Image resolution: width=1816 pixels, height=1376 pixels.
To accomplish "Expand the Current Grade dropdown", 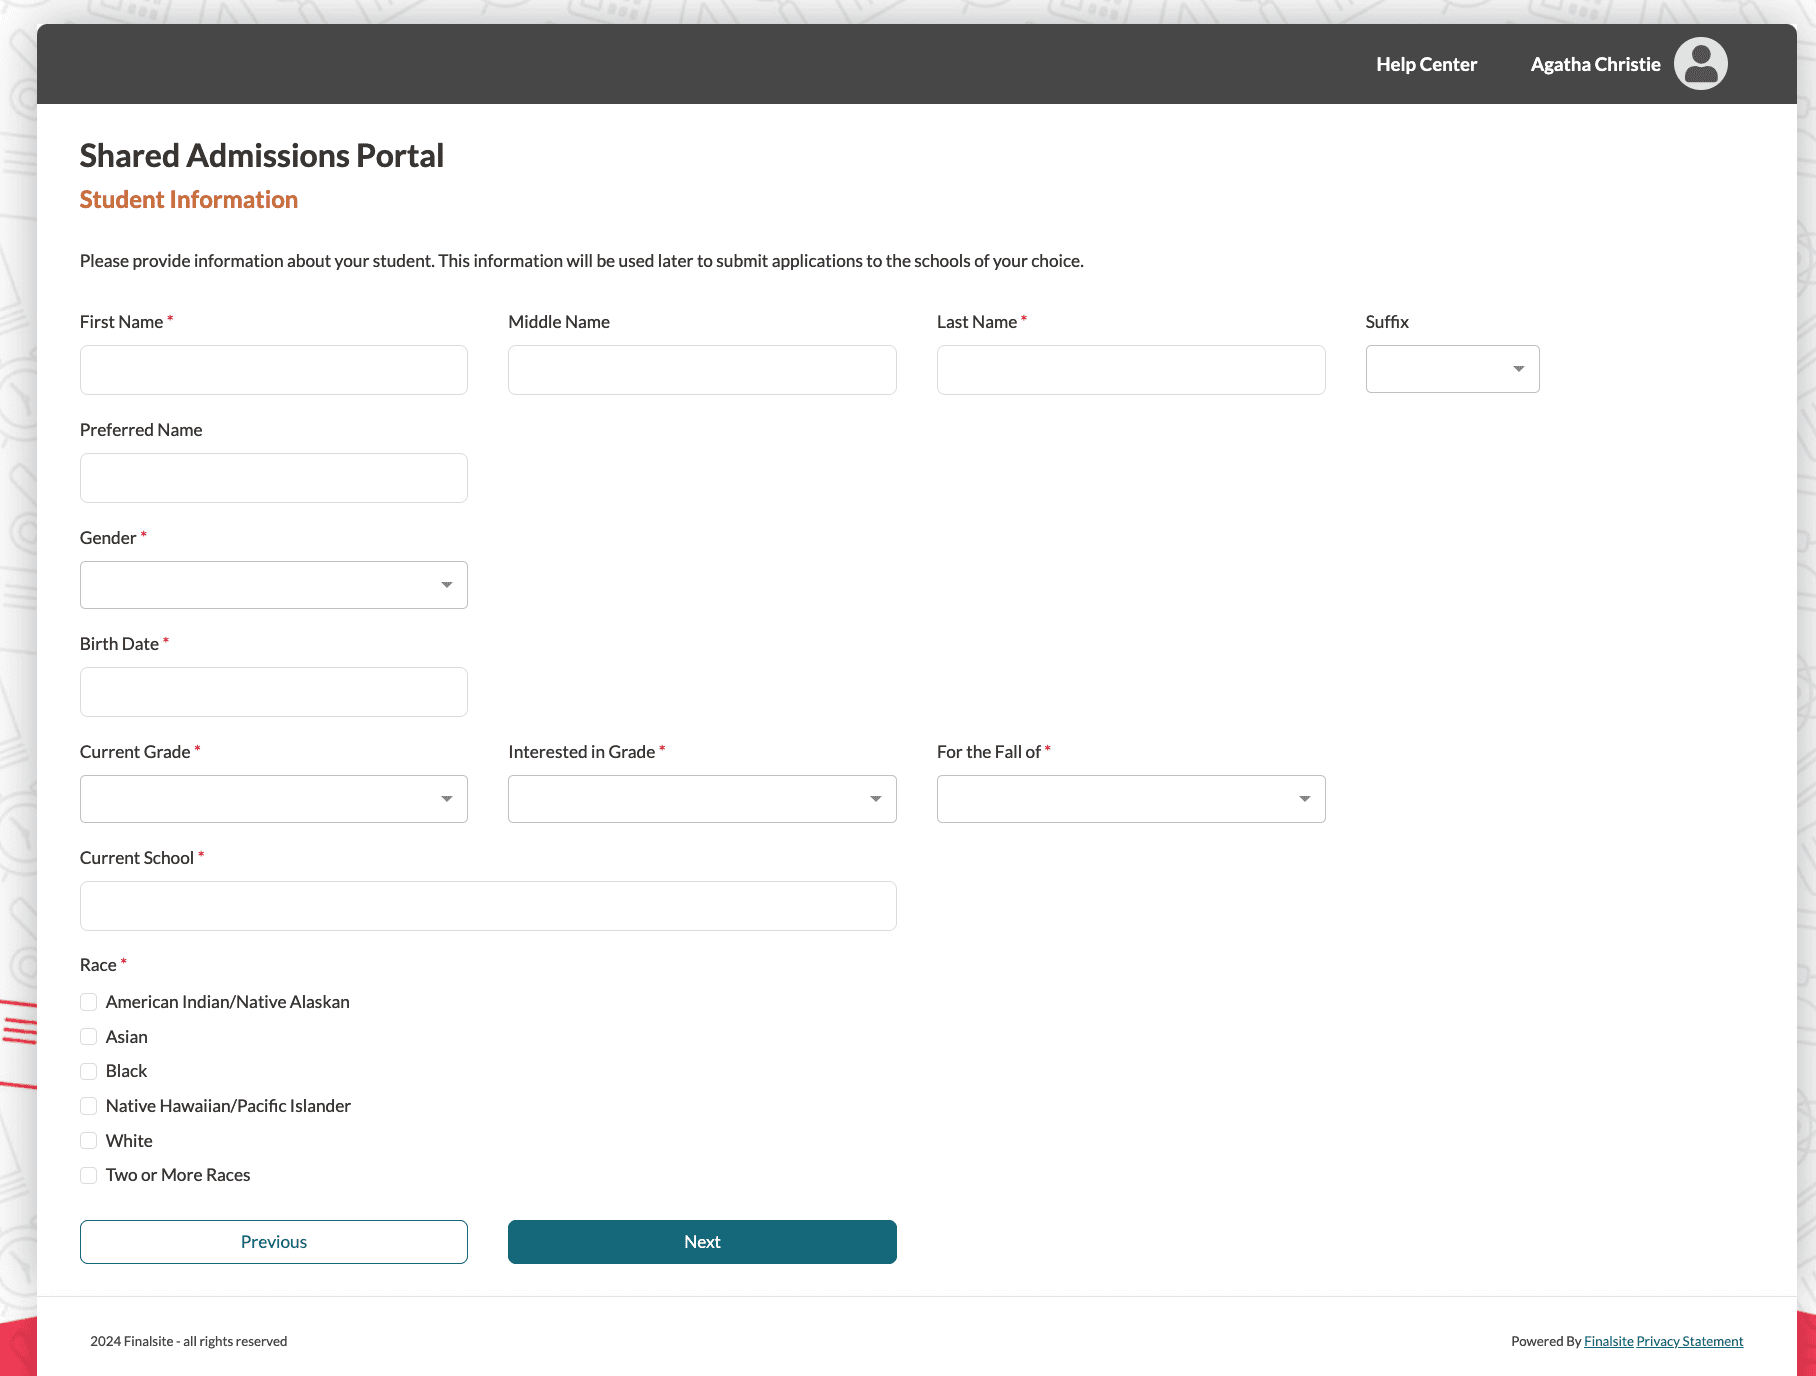I will click(273, 799).
